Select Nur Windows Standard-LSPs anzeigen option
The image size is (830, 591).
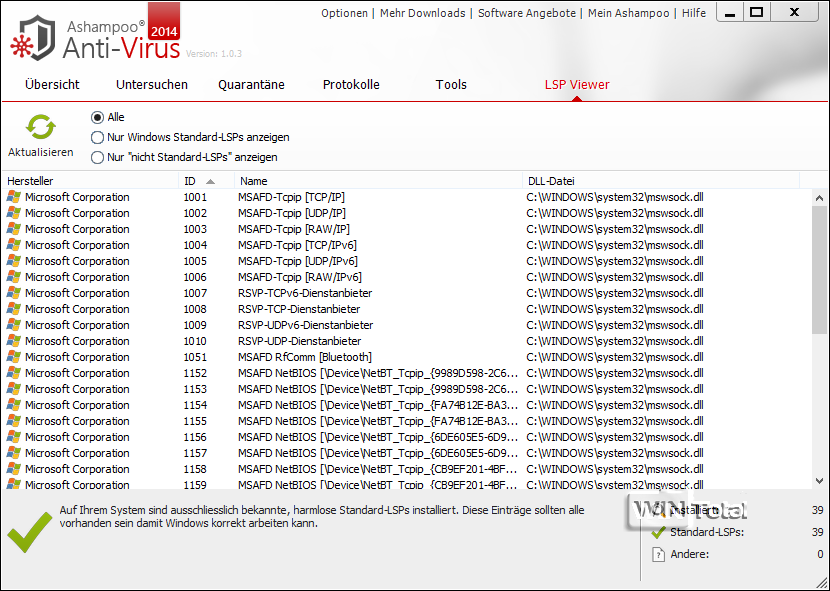tap(97, 138)
